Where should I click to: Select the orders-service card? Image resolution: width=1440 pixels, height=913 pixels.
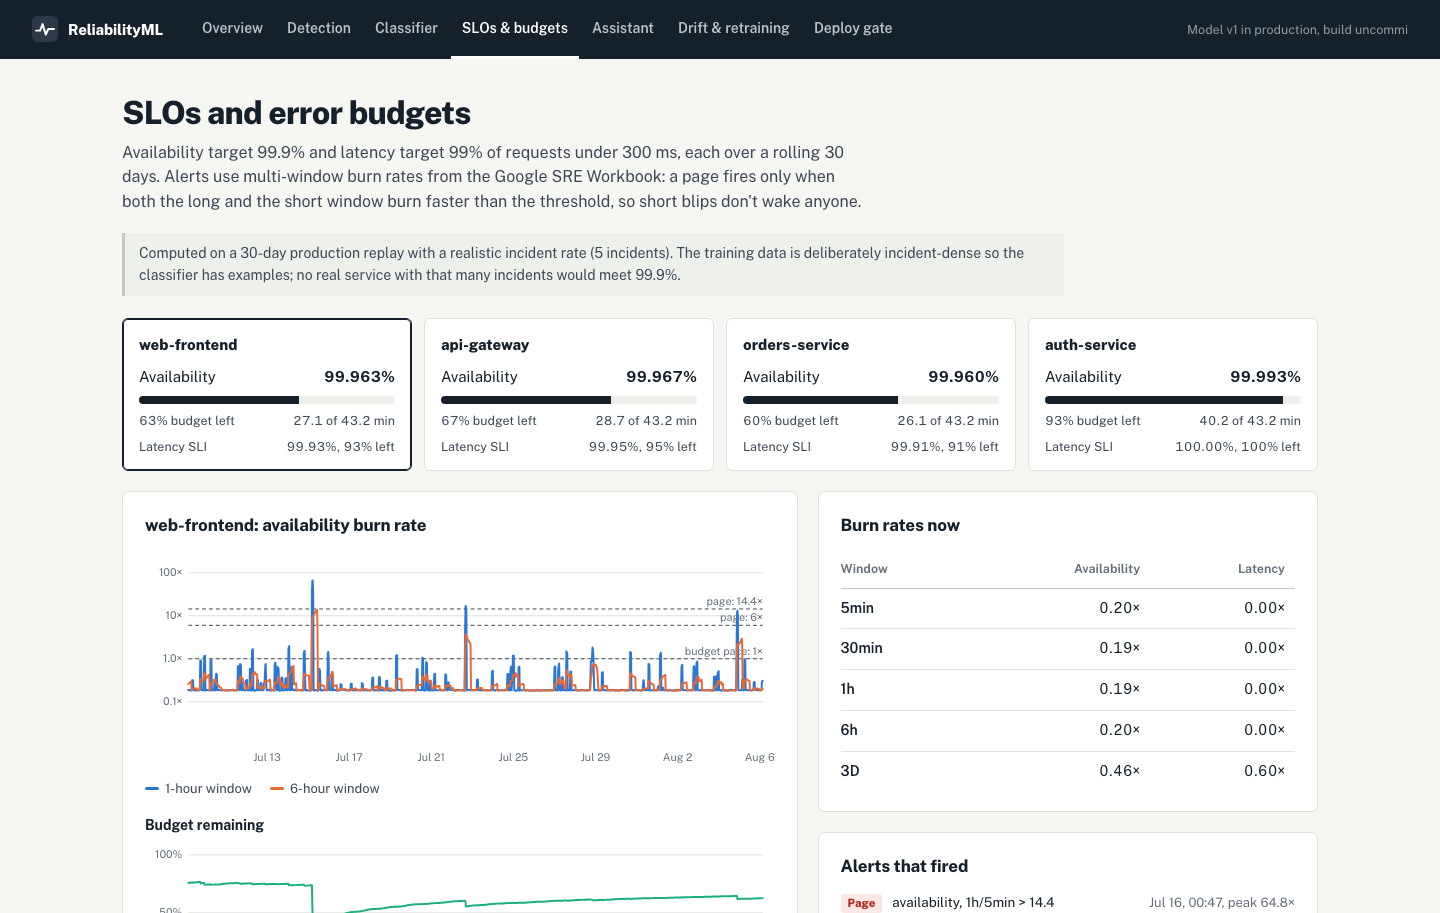point(871,394)
